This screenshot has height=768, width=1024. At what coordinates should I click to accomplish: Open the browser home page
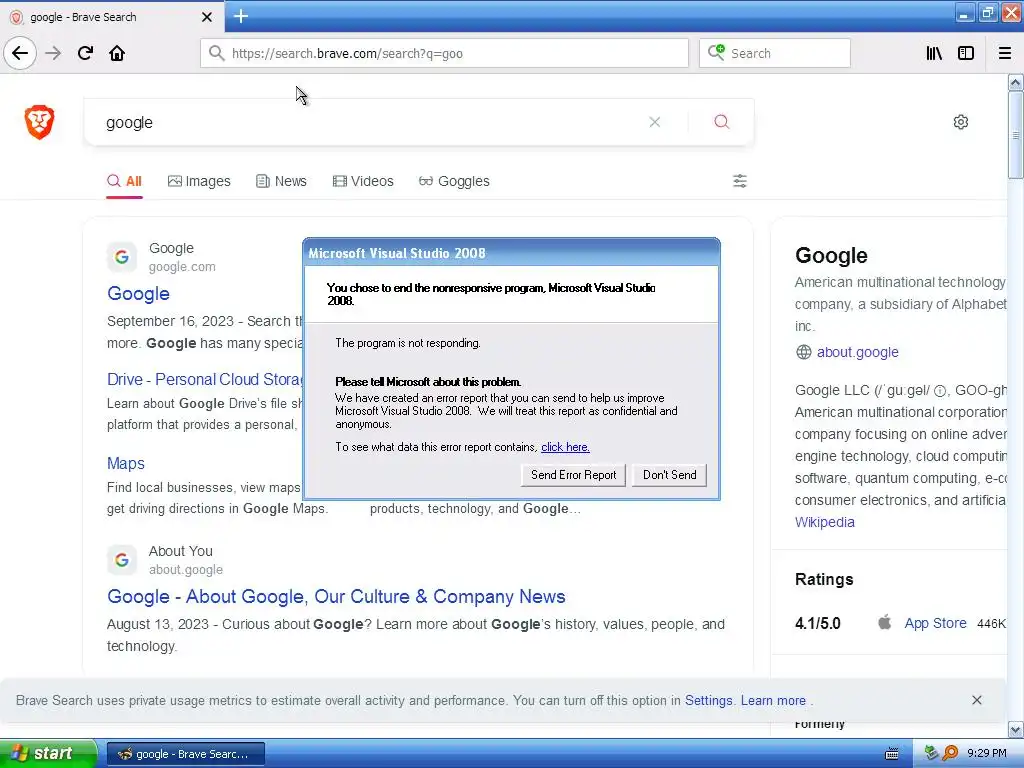point(117,53)
